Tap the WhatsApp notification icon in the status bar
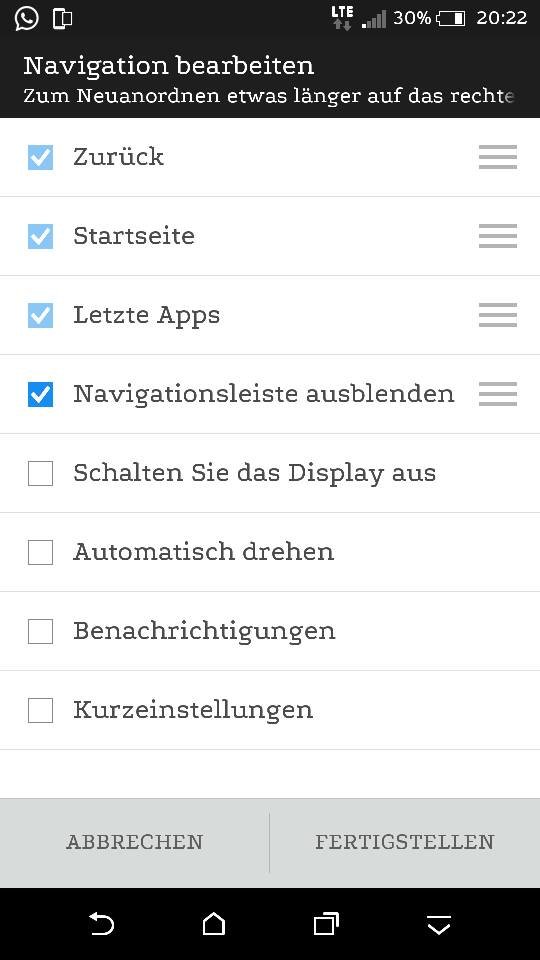This screenshot has width=540, height=960. coord(27,18)
